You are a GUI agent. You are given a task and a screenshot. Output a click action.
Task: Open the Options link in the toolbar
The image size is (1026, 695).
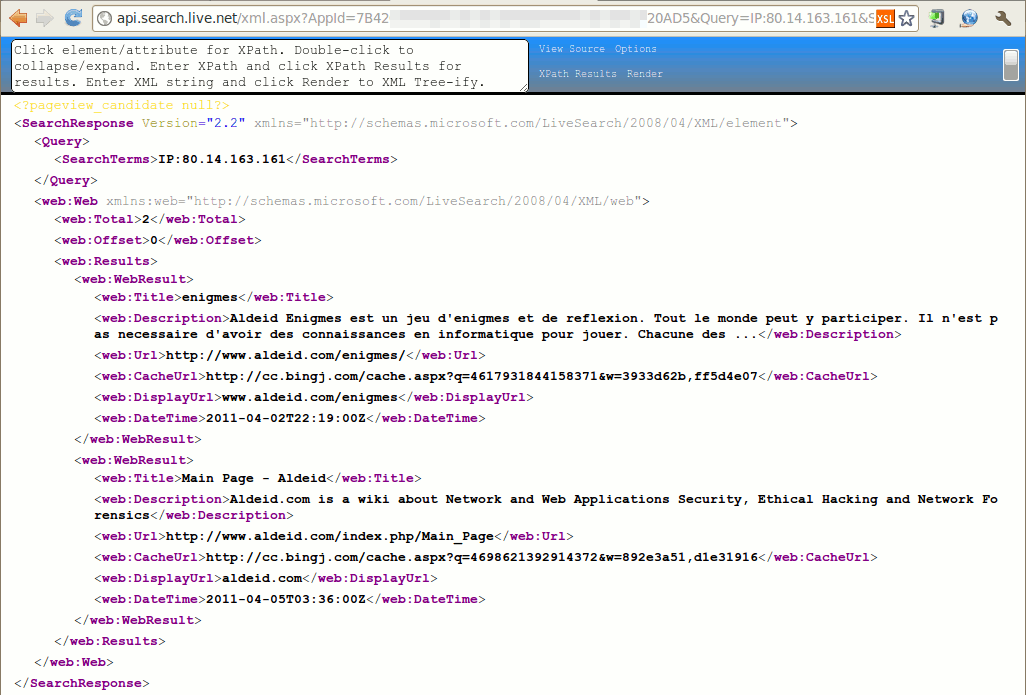pos(635,49)
